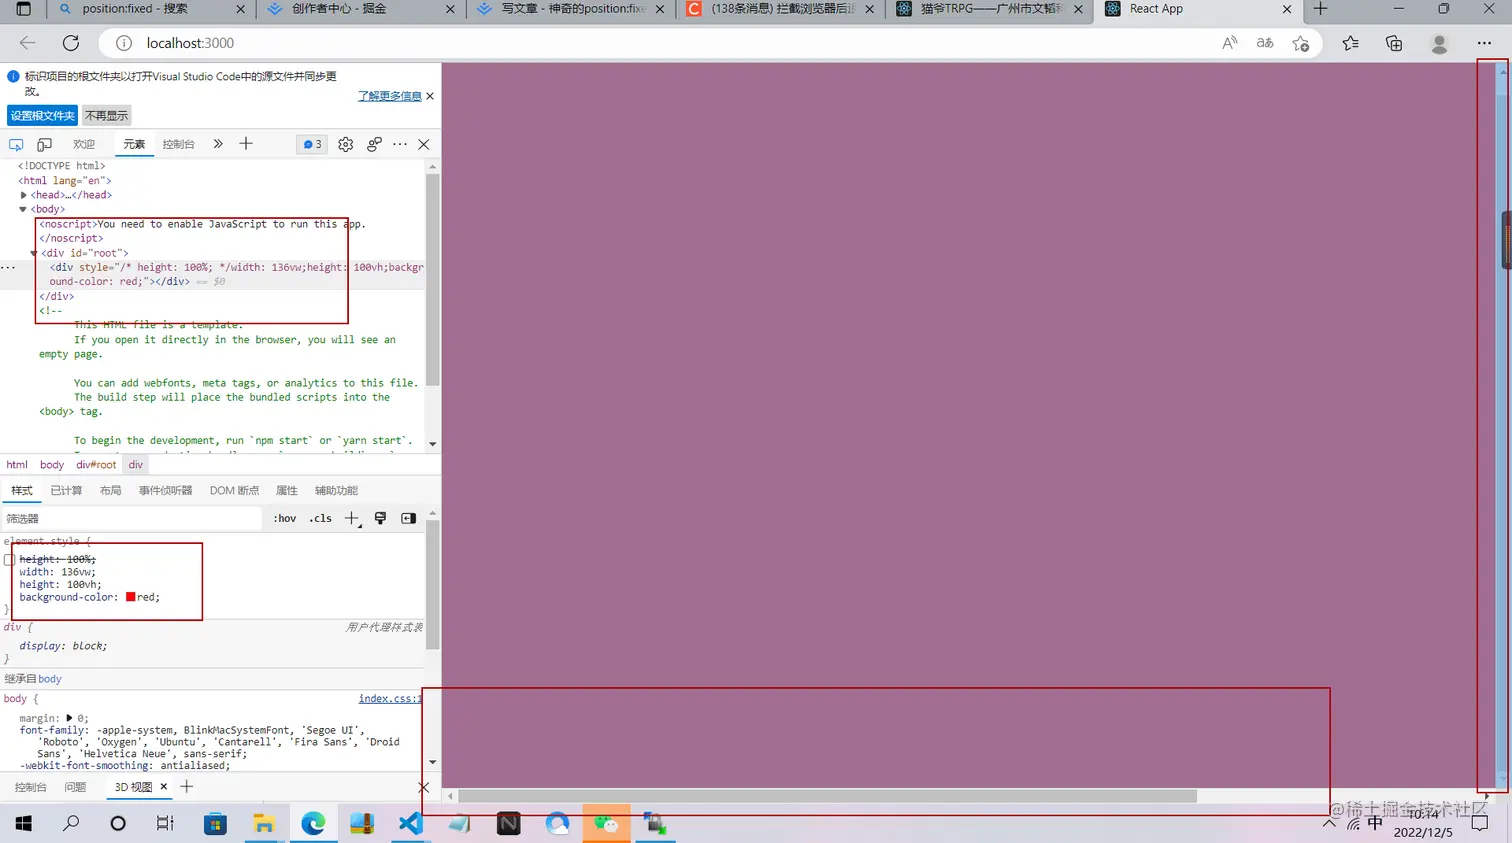Open the favorites list icon

point(1350,43)
